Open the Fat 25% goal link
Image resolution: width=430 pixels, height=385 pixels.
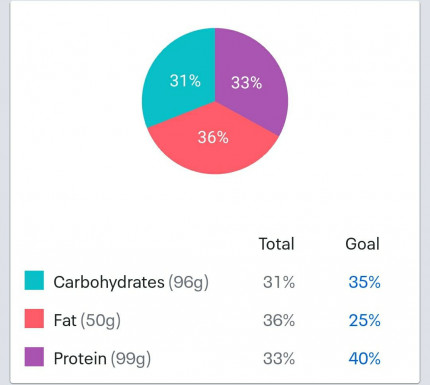tap(364, 321)
